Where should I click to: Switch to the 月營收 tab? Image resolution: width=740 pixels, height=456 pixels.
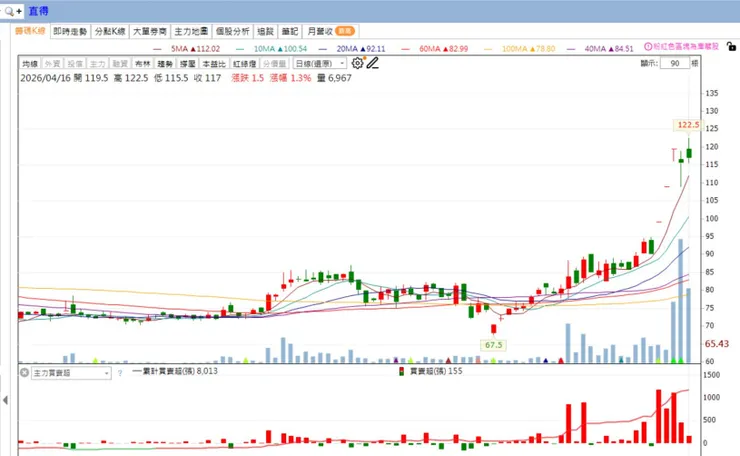330,31
